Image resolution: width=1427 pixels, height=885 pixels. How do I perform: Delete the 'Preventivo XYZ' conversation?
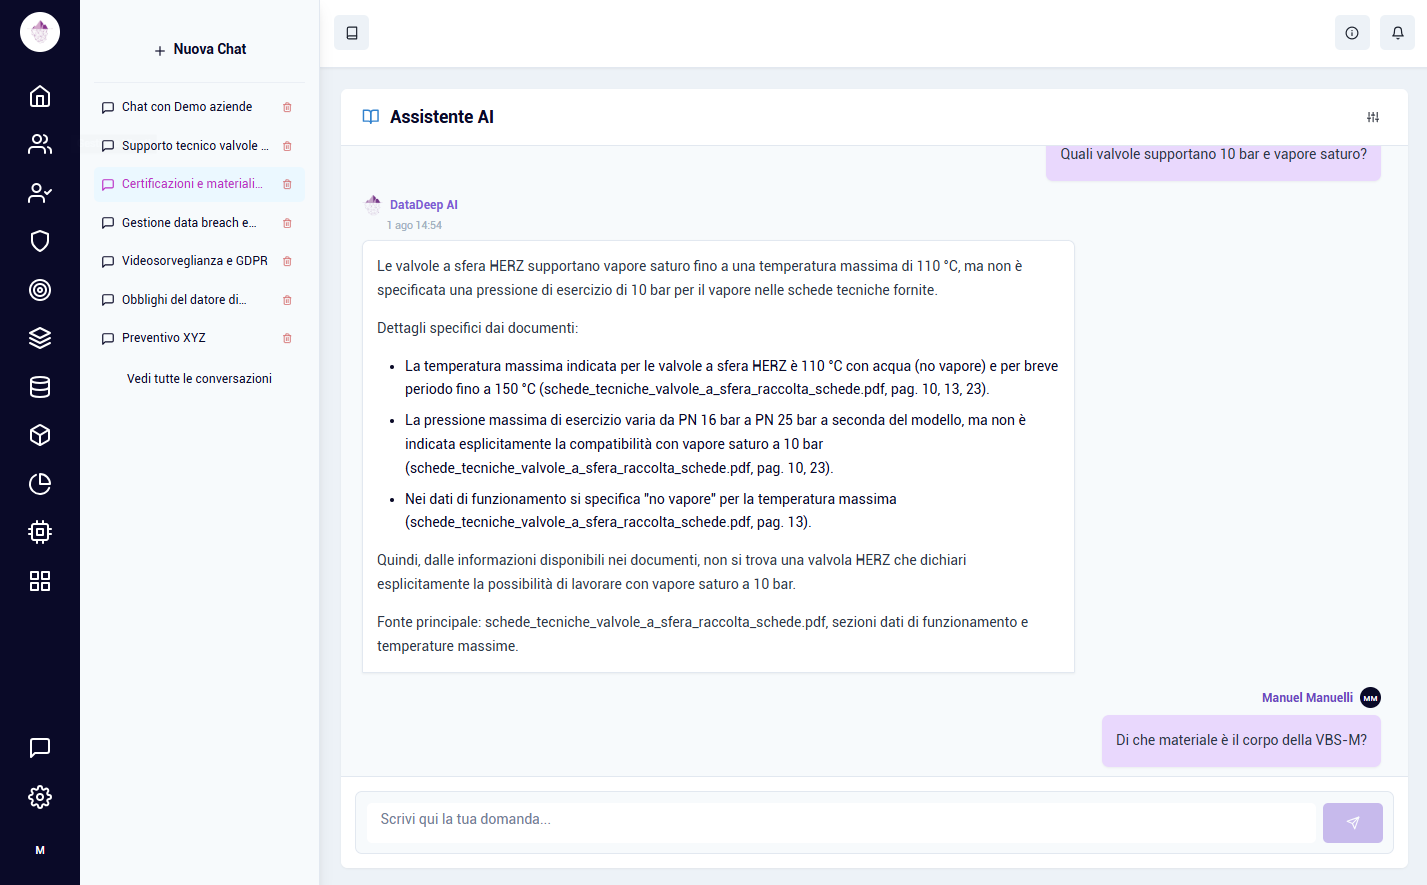[x=287, y=338]
